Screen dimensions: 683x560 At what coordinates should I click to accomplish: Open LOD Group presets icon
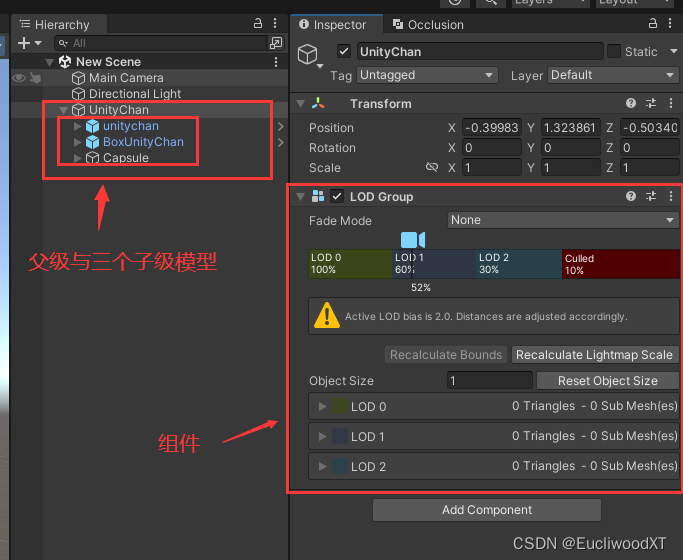pyautogui.click(x=651, y=196)
